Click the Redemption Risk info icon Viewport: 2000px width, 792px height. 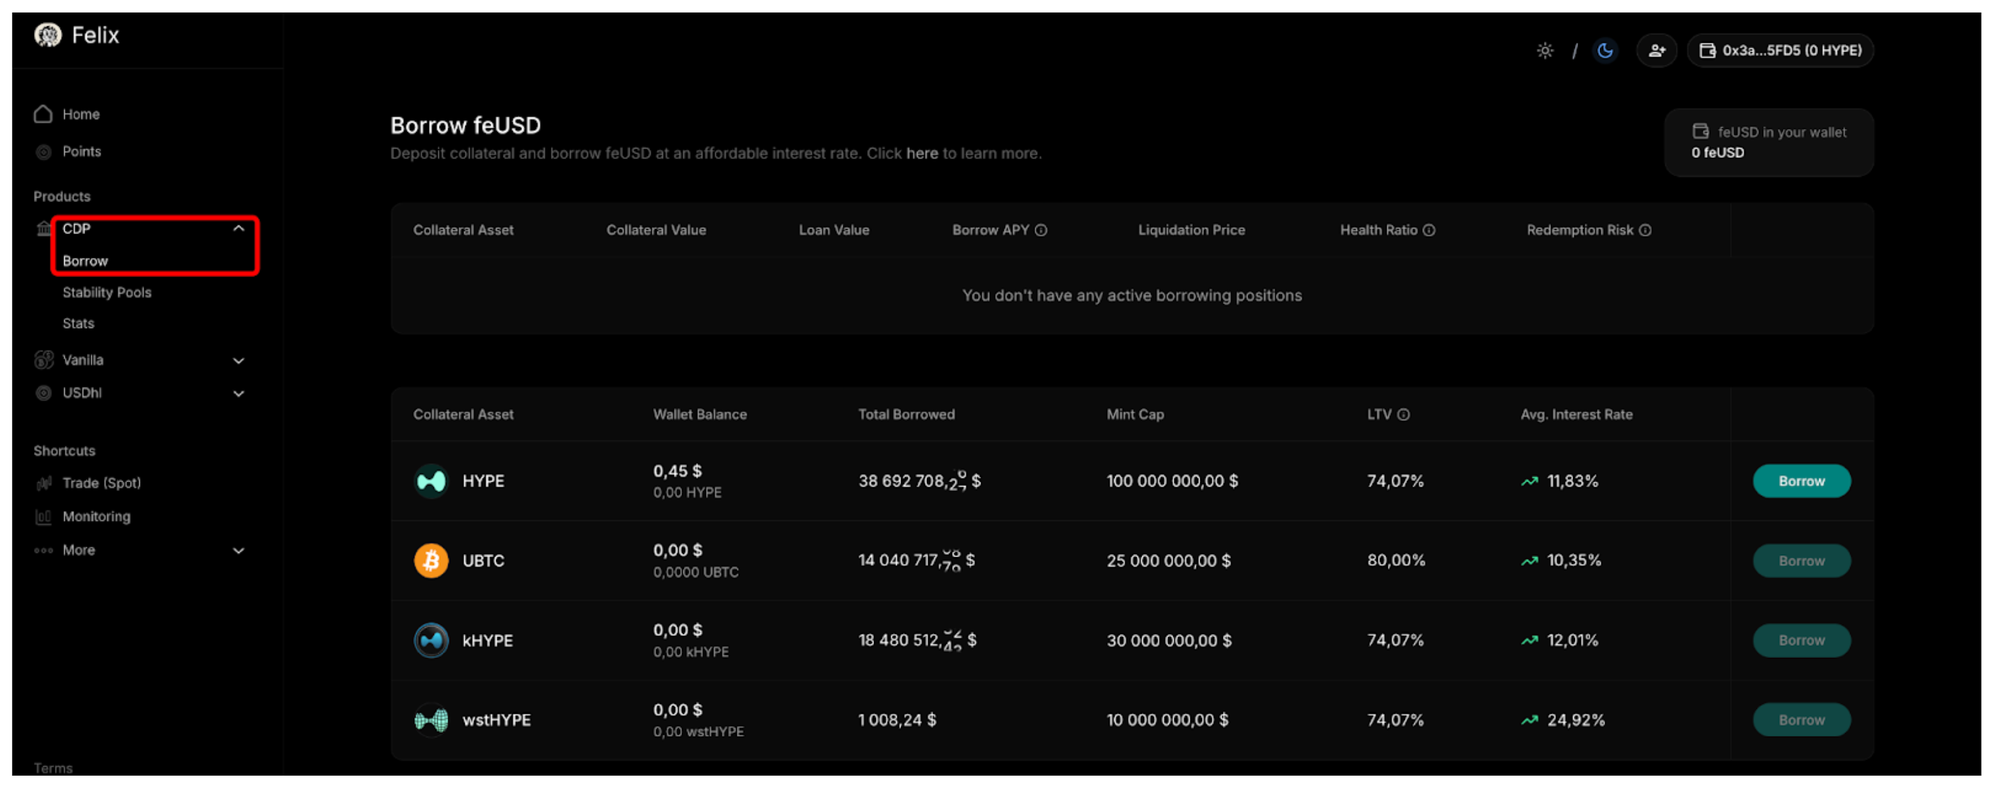[1645, 231]
